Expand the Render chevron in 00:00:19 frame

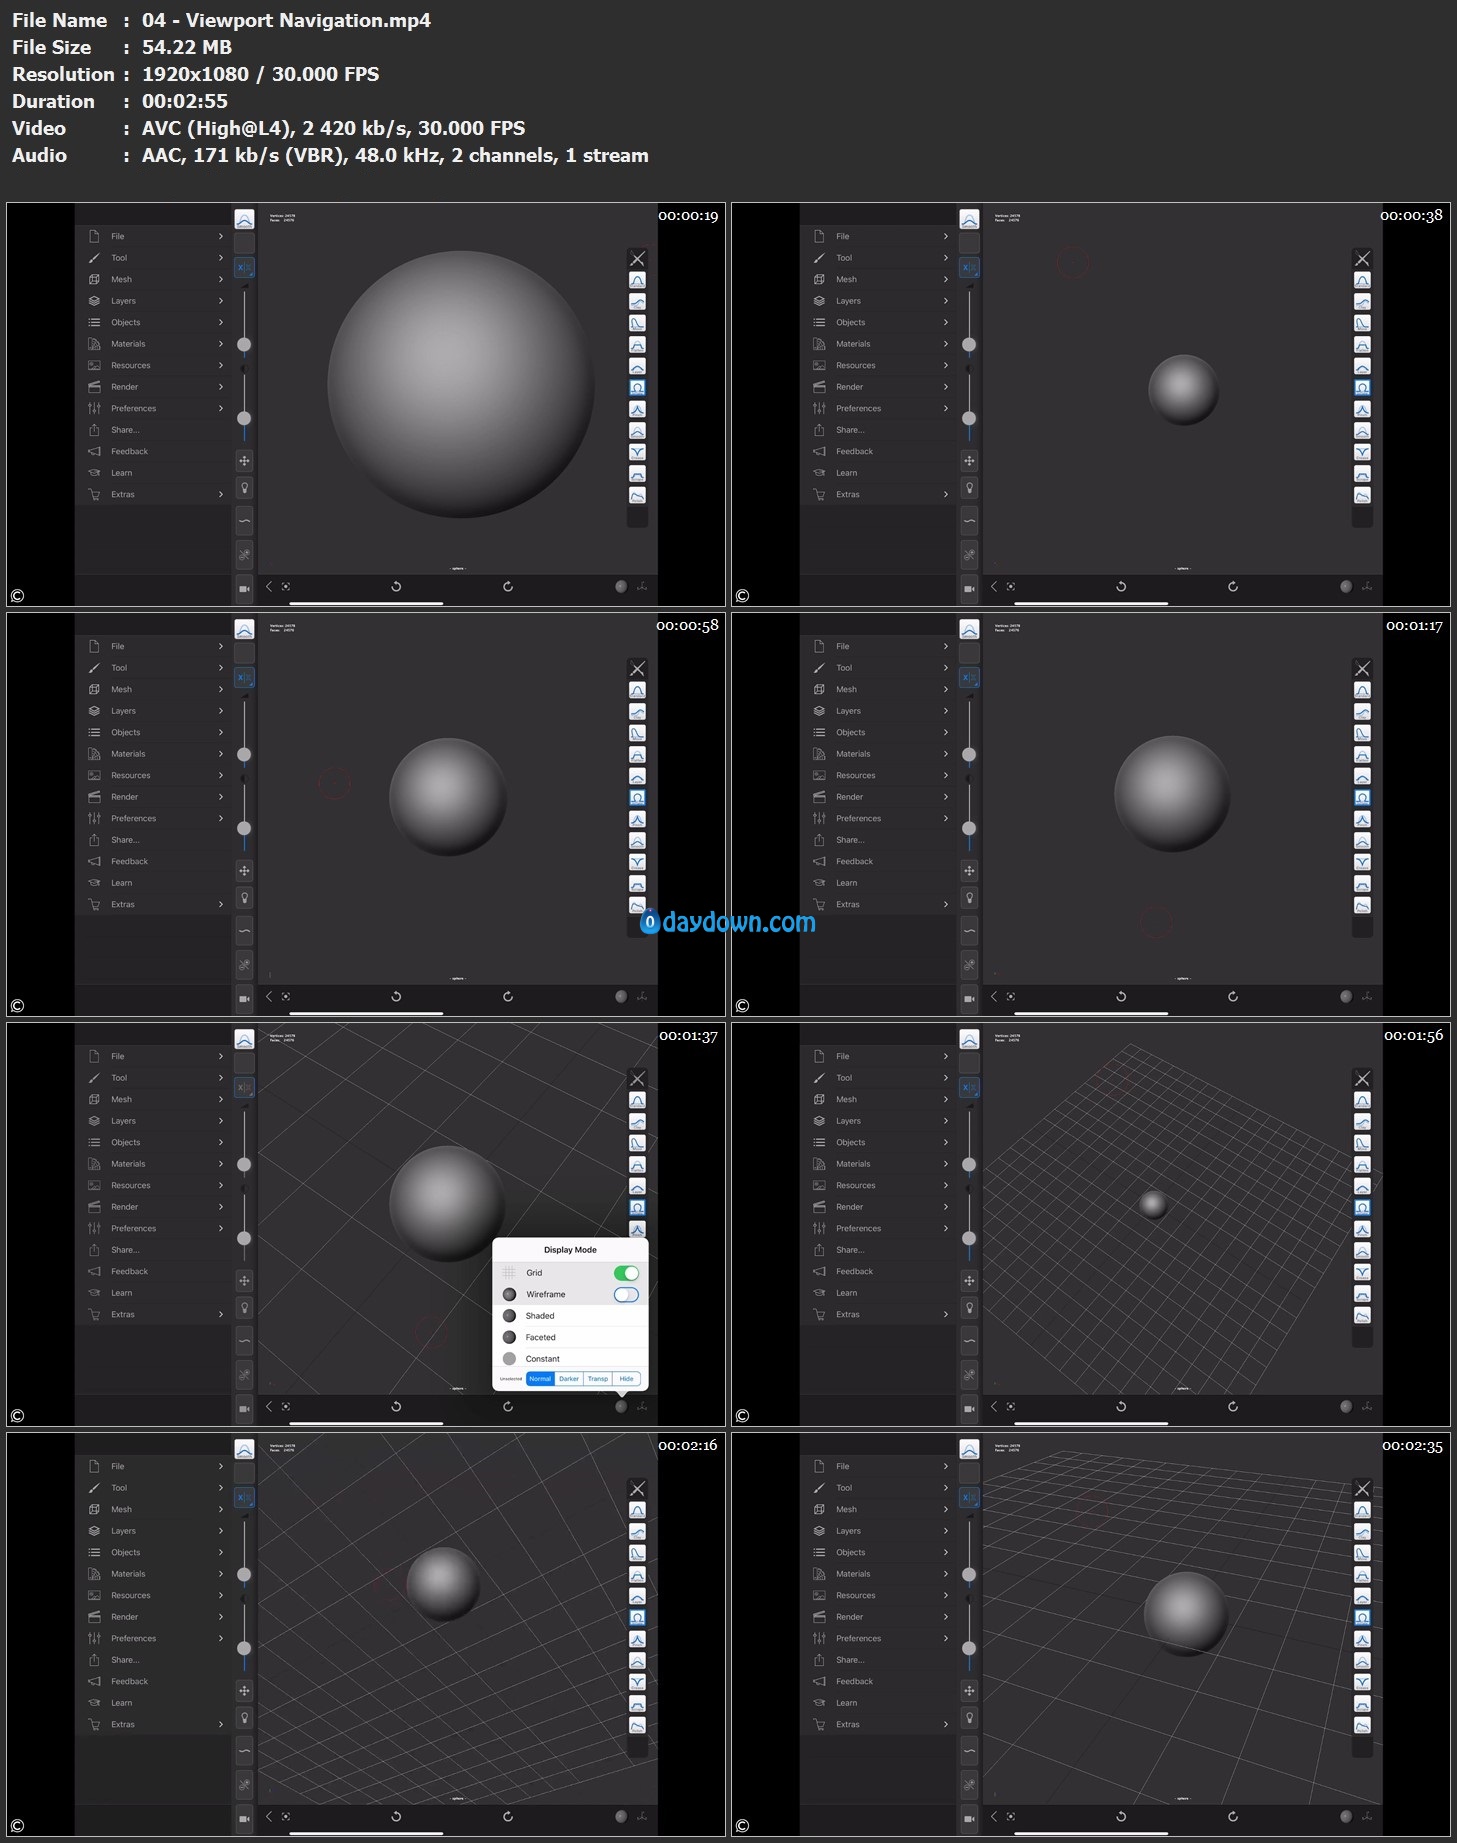click(x=220, y=387)
